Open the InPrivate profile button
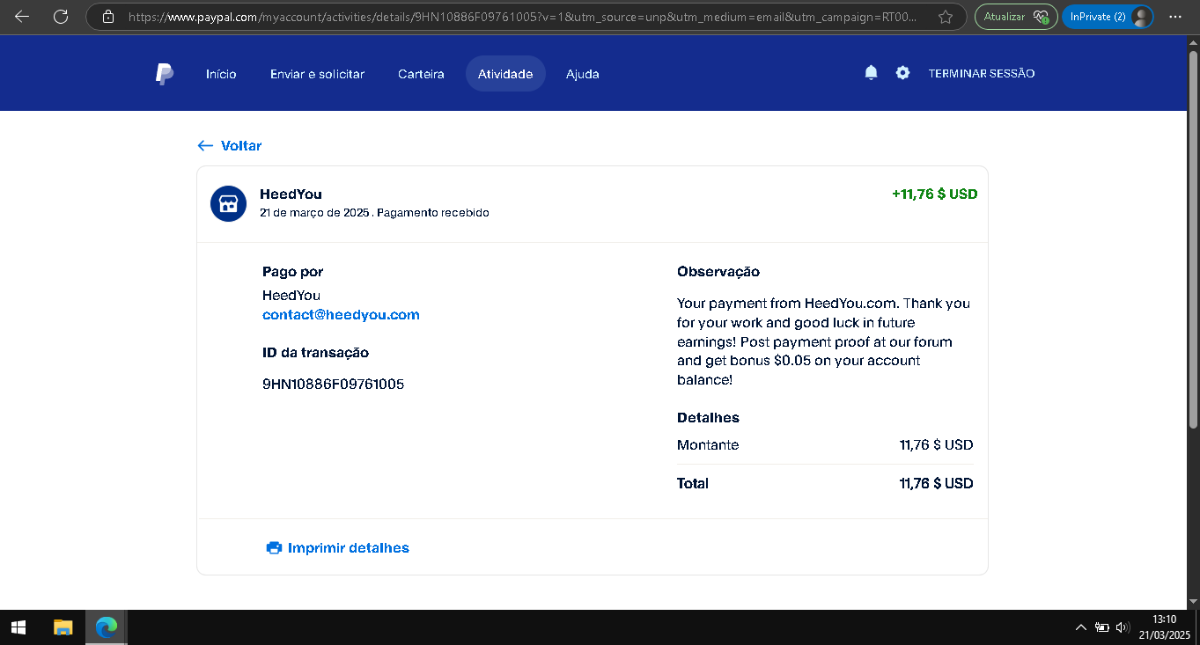This screenshot has width=1200, height=645. (1108, 17)
